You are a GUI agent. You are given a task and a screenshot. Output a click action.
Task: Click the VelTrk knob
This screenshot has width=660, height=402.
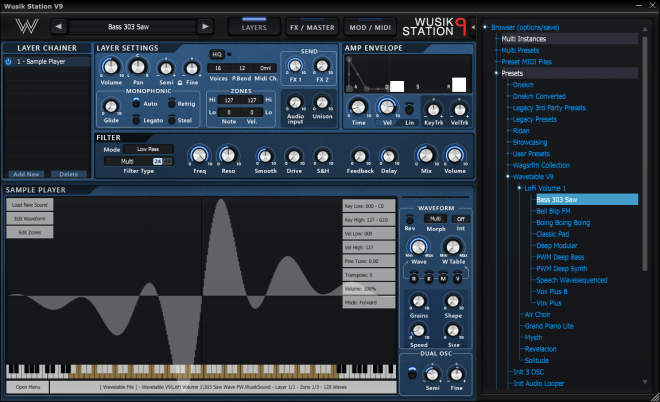(x=460, y=110)
